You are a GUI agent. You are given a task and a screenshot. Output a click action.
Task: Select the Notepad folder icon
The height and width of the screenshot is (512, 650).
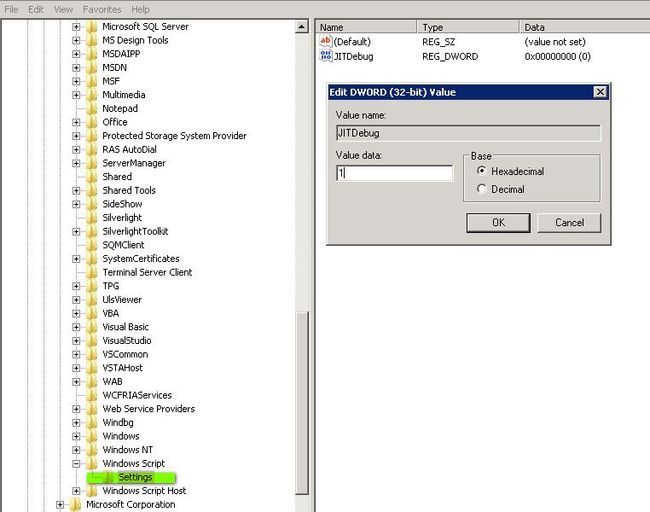click(92, 109)
